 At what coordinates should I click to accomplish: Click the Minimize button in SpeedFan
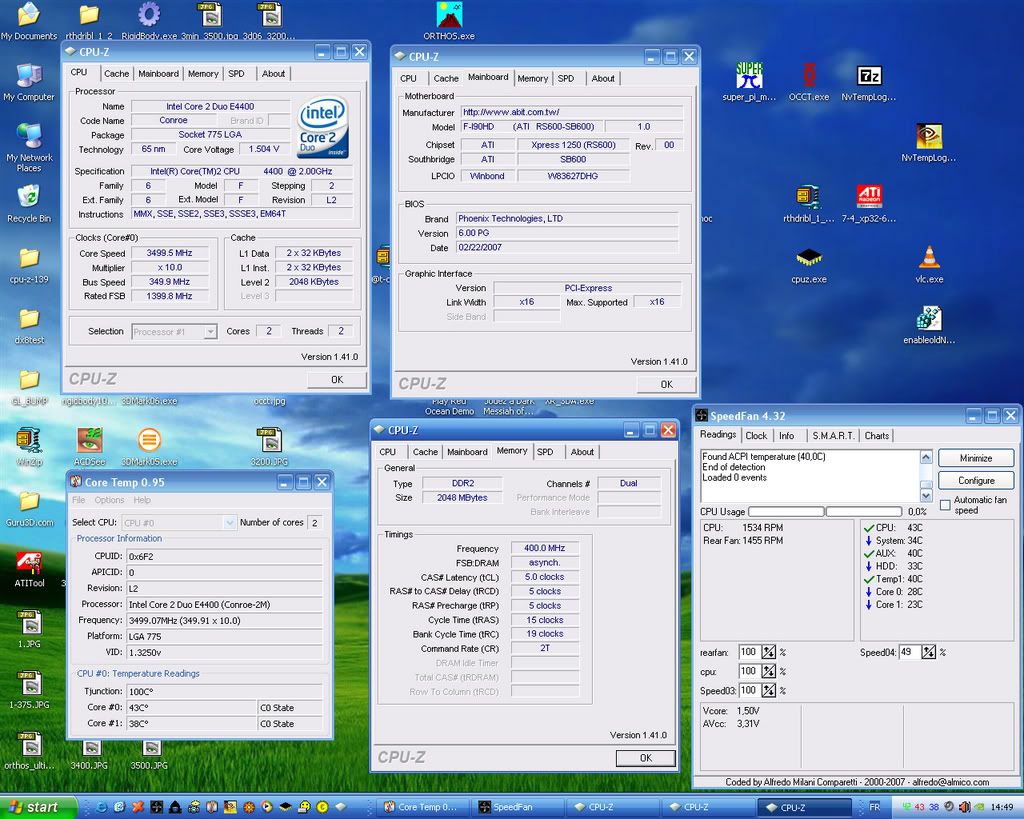[x=976, y=458]
